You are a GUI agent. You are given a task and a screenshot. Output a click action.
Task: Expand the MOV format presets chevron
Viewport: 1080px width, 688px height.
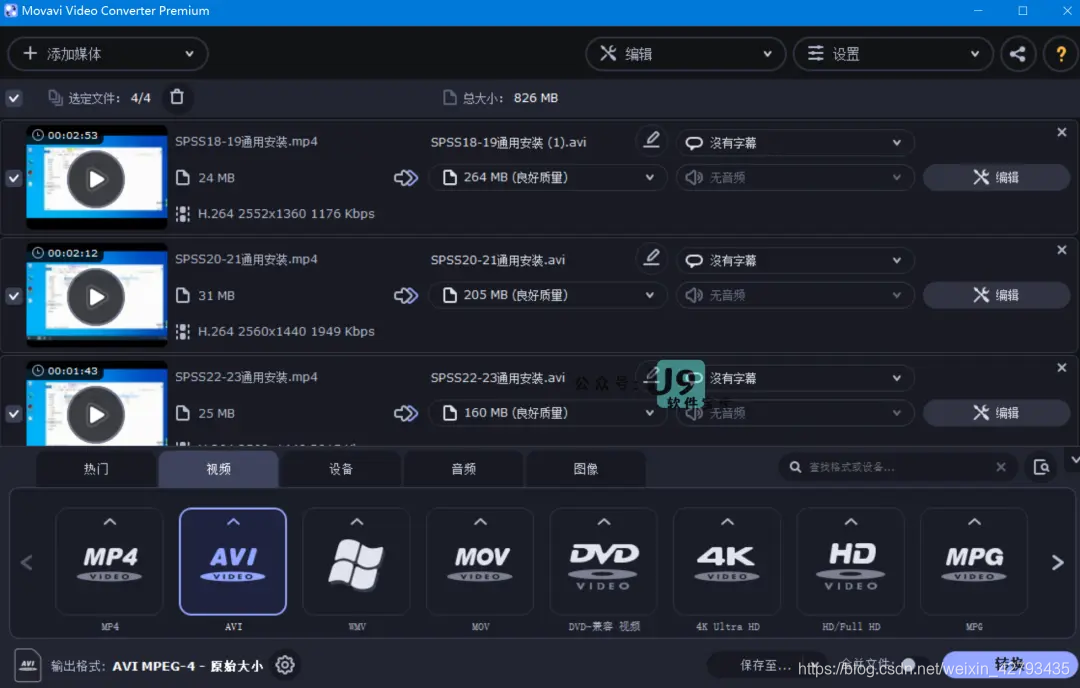point(480,522)
